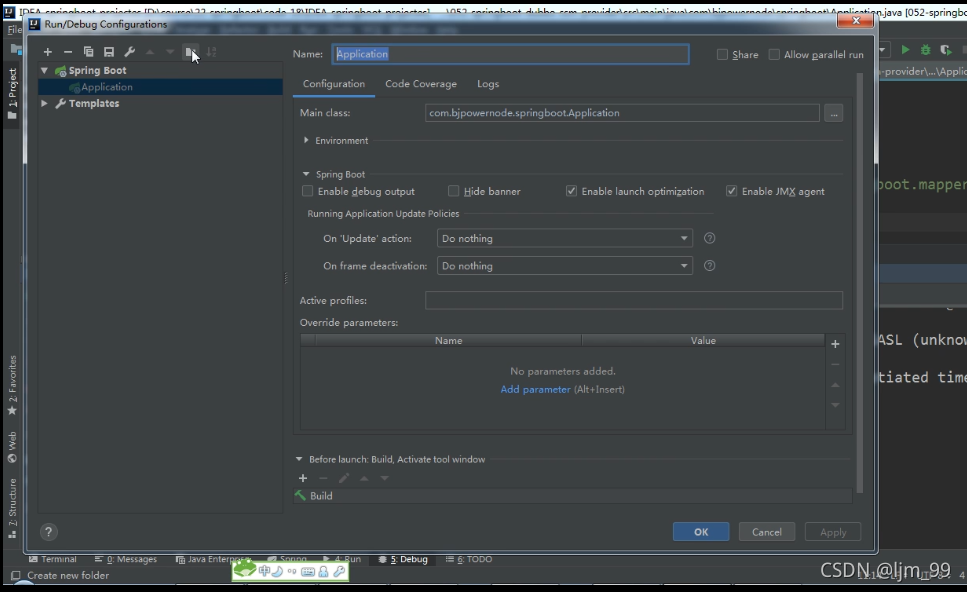Add override parameter with plus icon
This screenshot has height=592, width=967.
tap(835, 344)
